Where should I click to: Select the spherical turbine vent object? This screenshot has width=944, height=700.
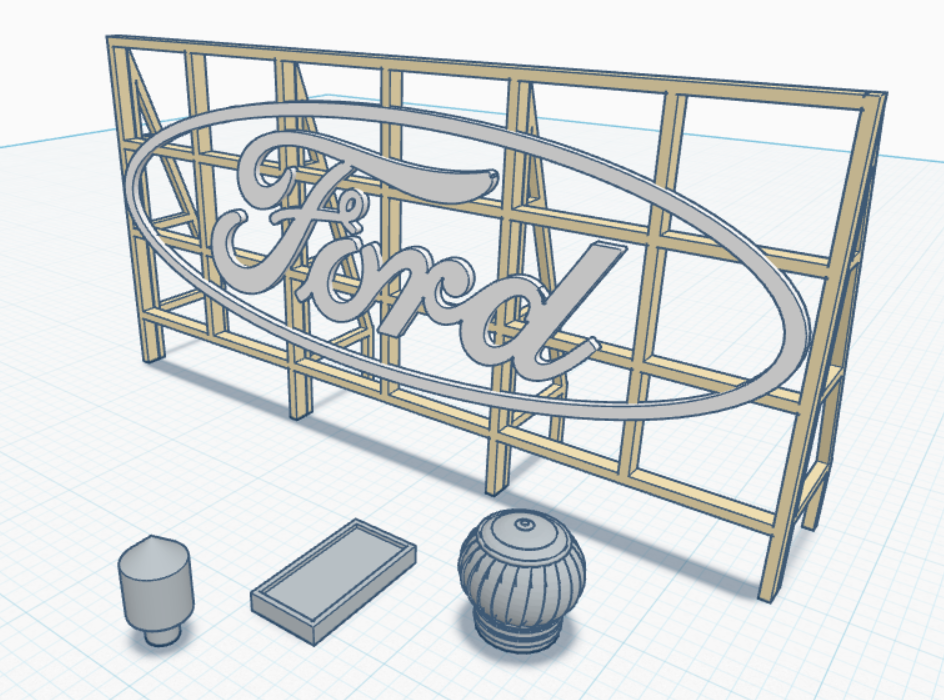pyautogui.click(x=521, y=580)
